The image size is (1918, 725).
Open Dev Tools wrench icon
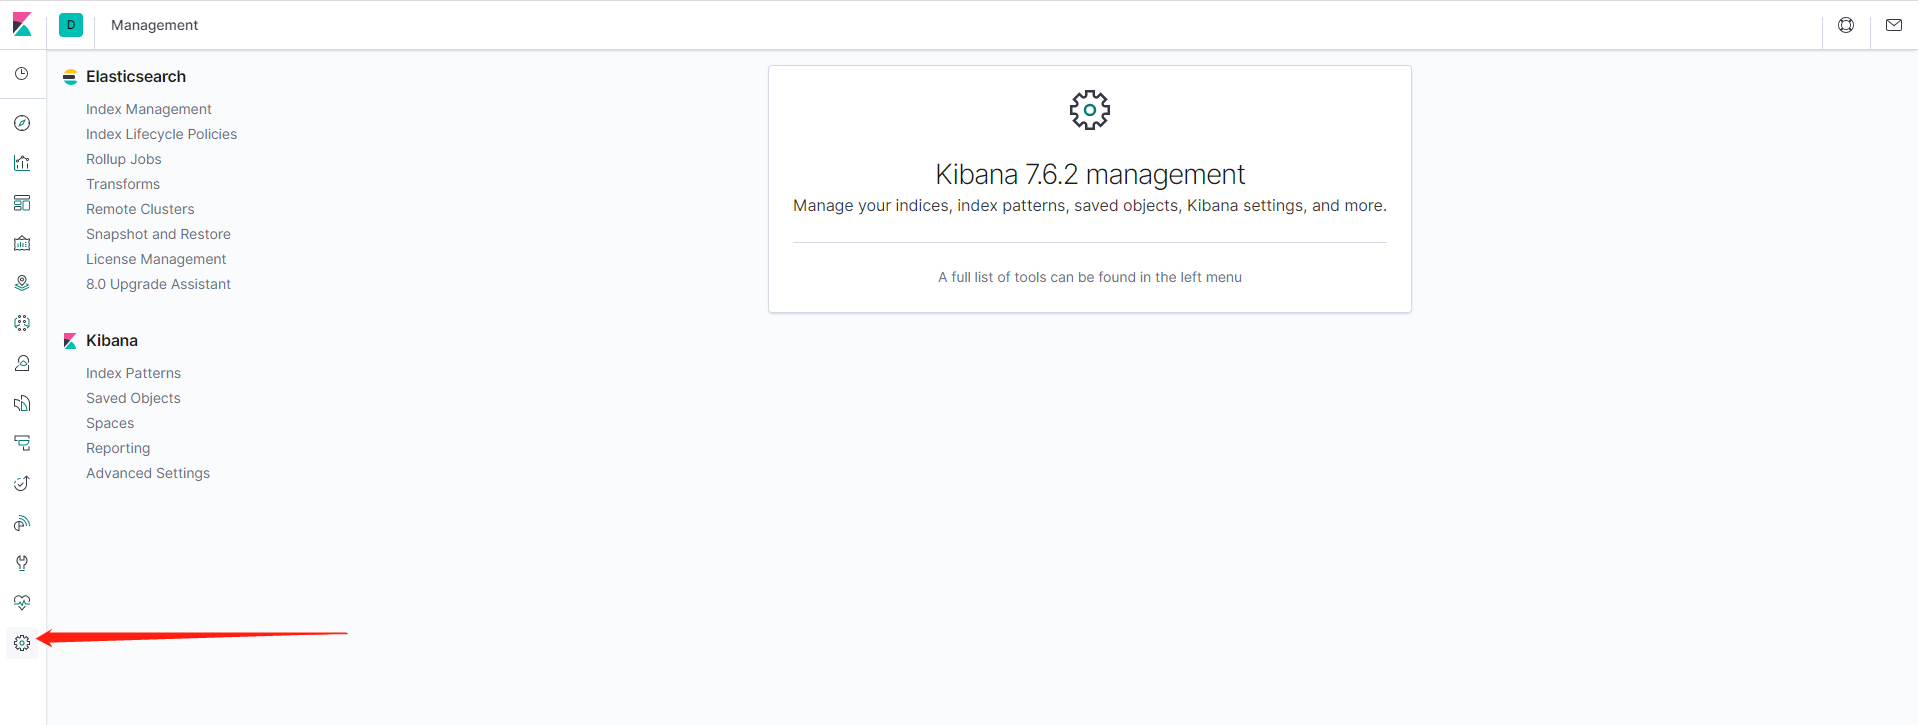point(22,563)
